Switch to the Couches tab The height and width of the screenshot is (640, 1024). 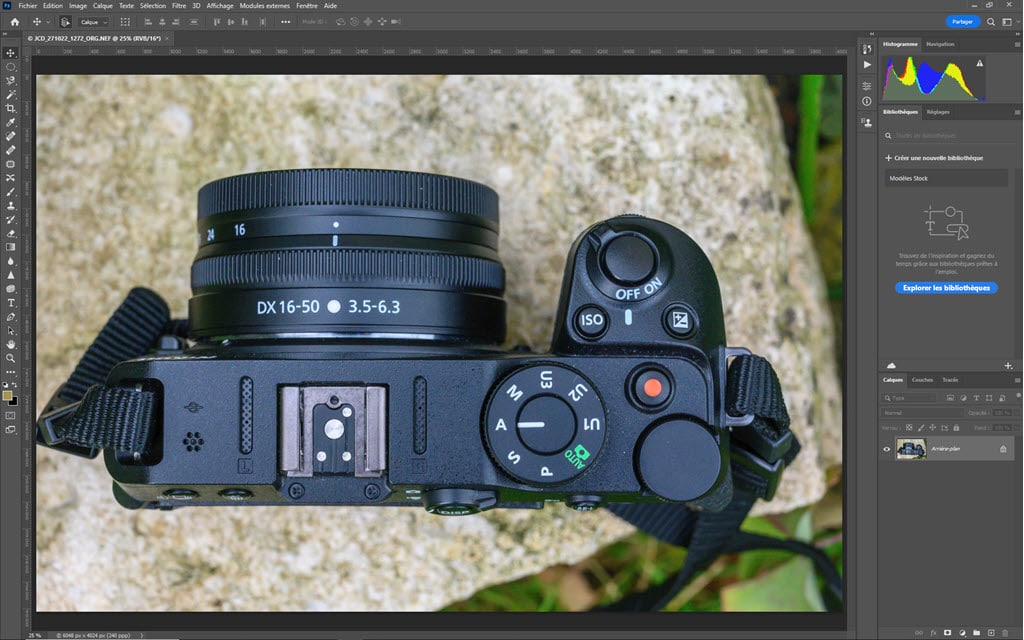(x=922, y=380)
